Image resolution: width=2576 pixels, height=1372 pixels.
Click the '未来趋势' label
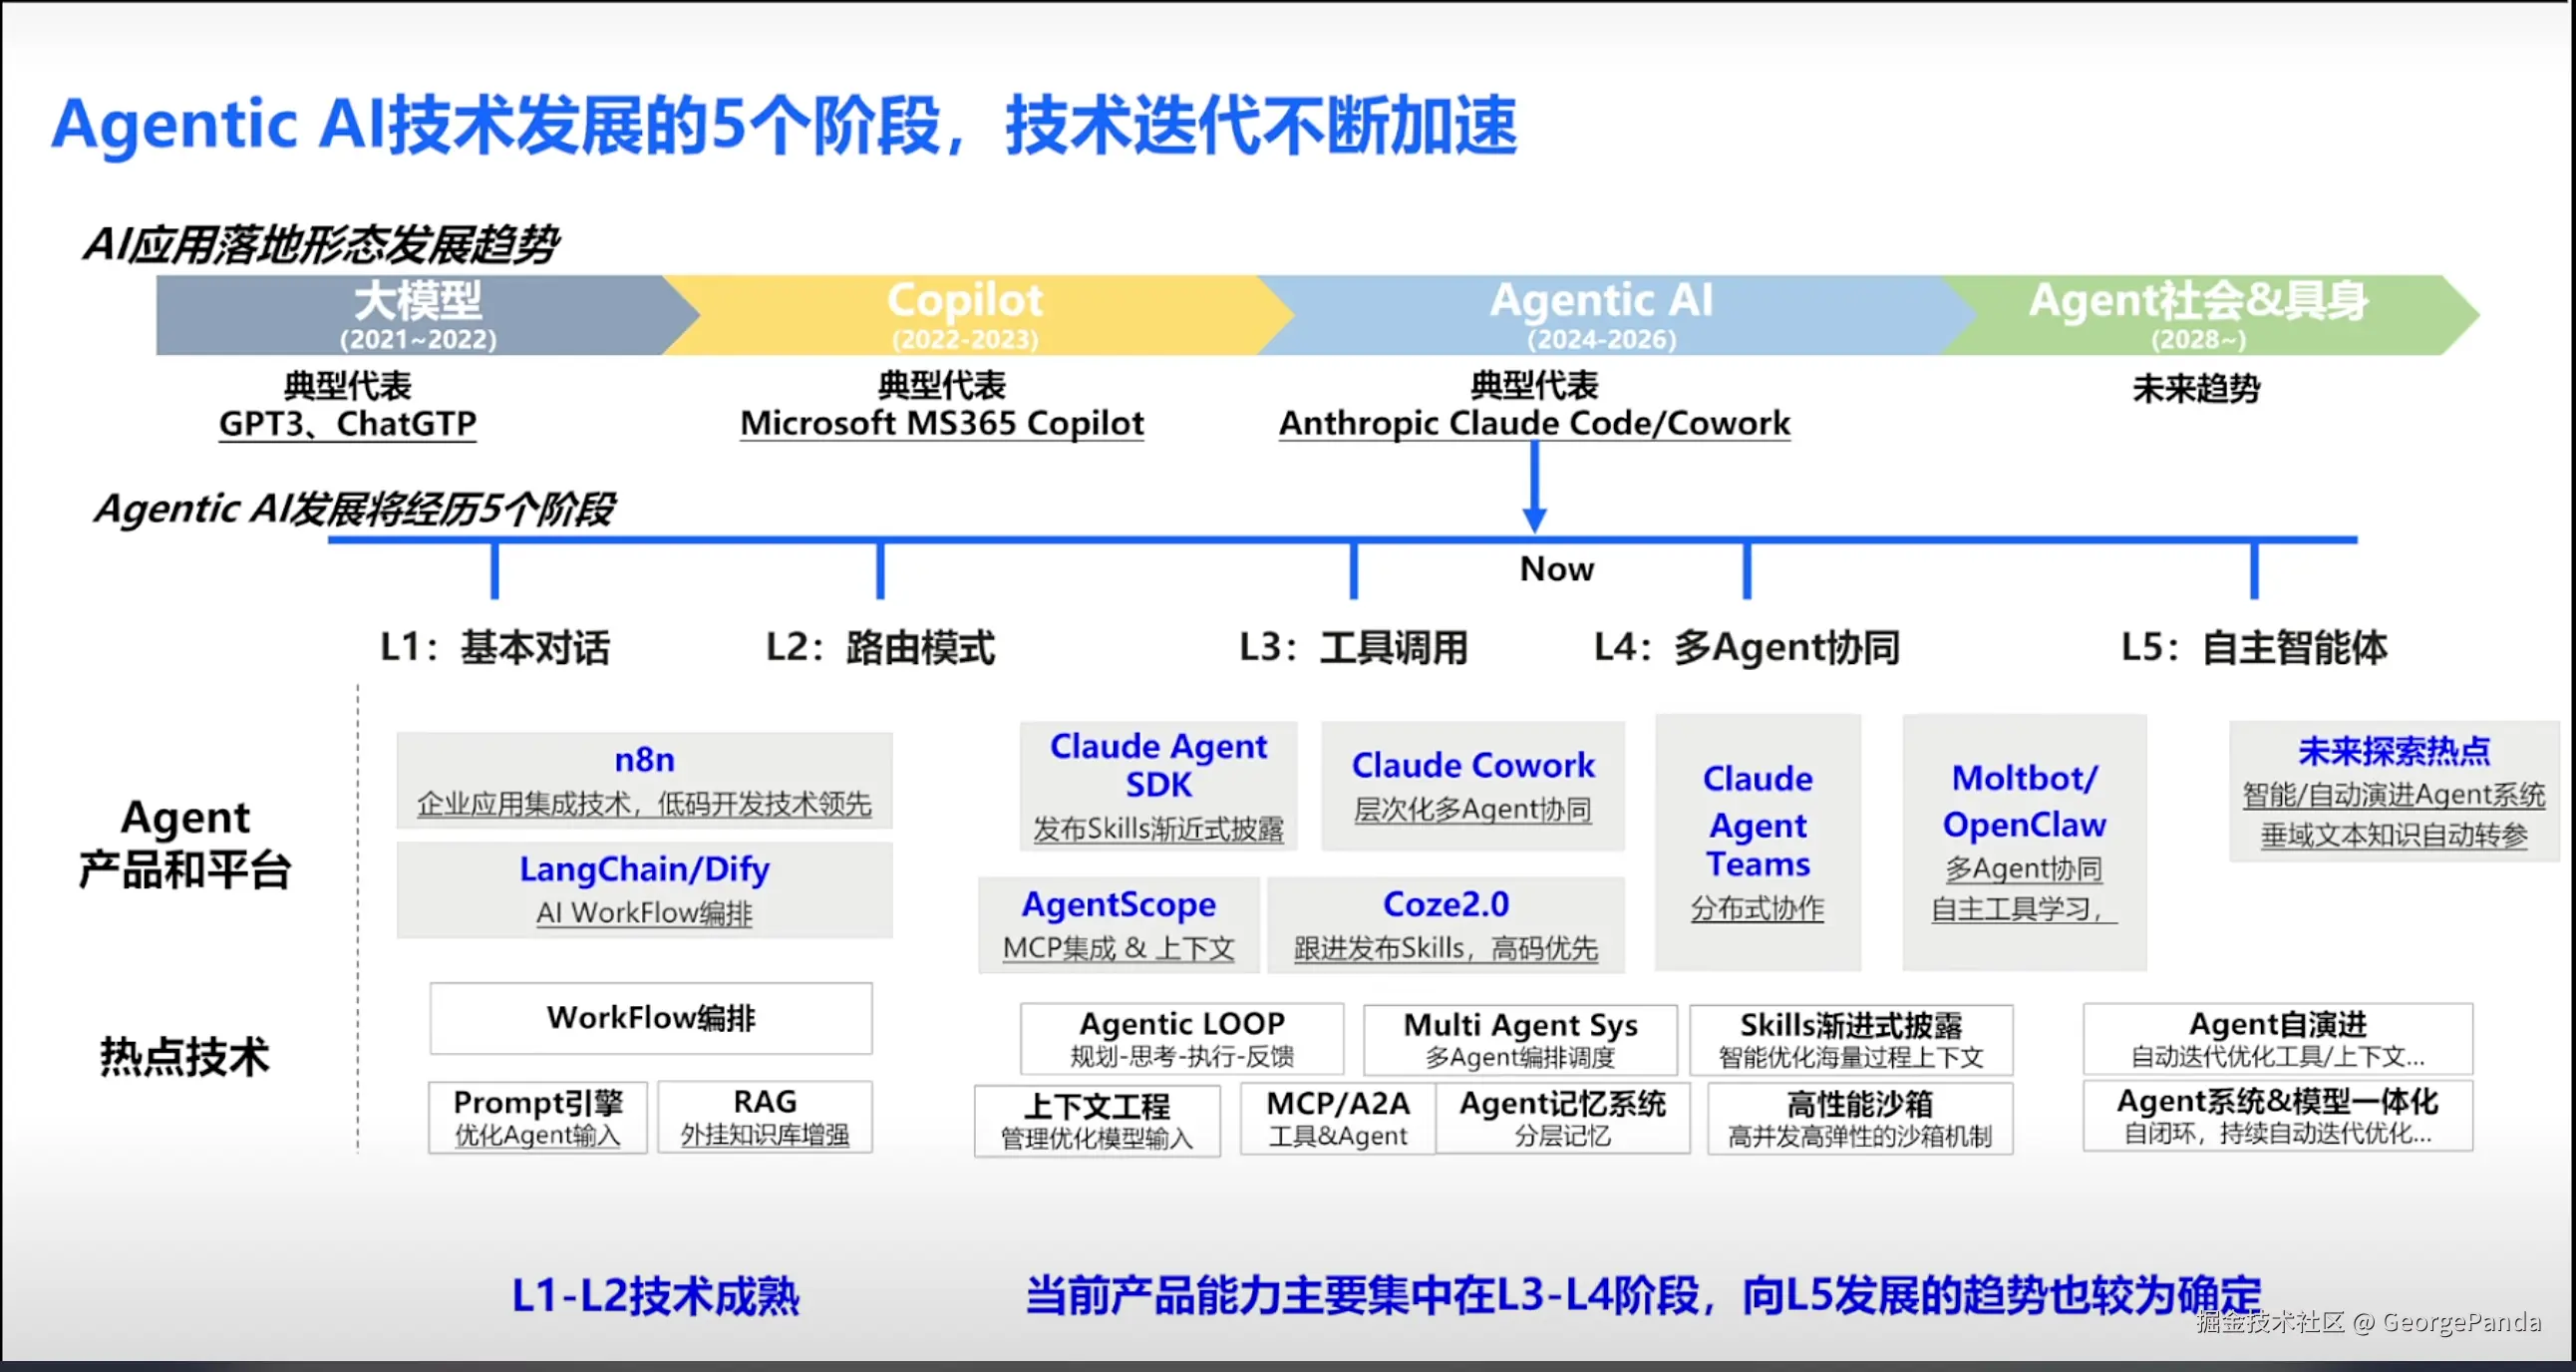click(x=2196, y=387)
